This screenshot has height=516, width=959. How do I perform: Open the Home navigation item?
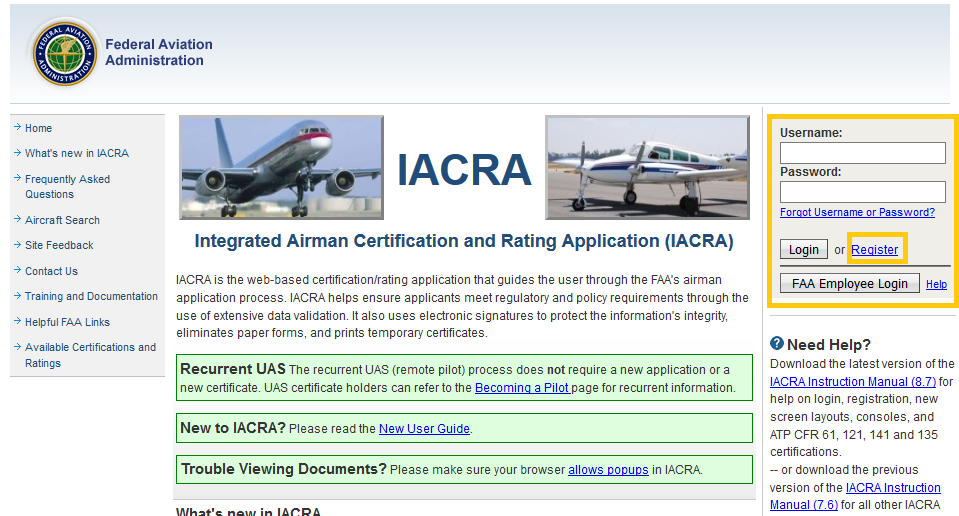click(x=38, y=128)
